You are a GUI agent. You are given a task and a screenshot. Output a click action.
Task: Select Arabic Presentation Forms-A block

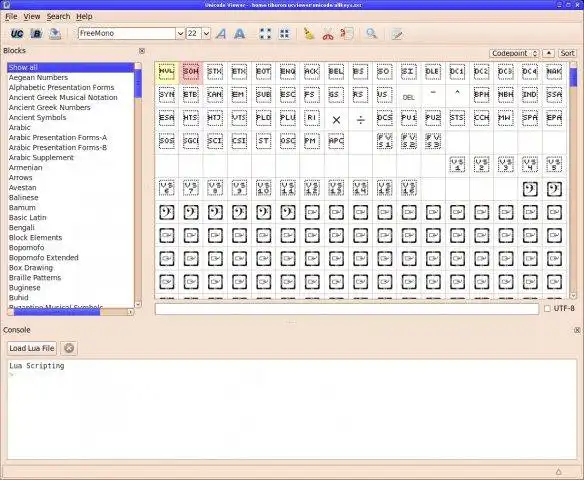point(58,137)
